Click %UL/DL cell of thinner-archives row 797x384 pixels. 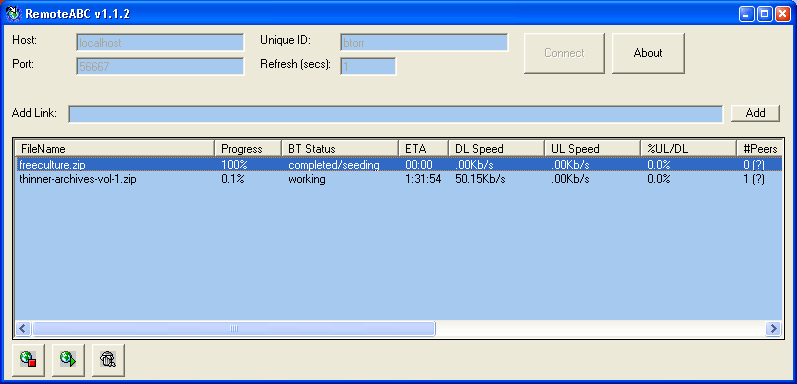point(659,179)
